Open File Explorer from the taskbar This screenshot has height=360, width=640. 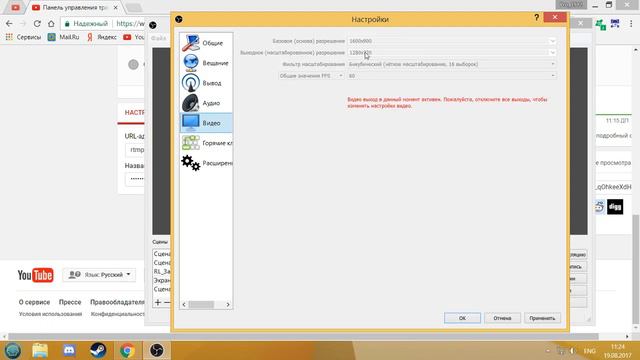[40, 351]
